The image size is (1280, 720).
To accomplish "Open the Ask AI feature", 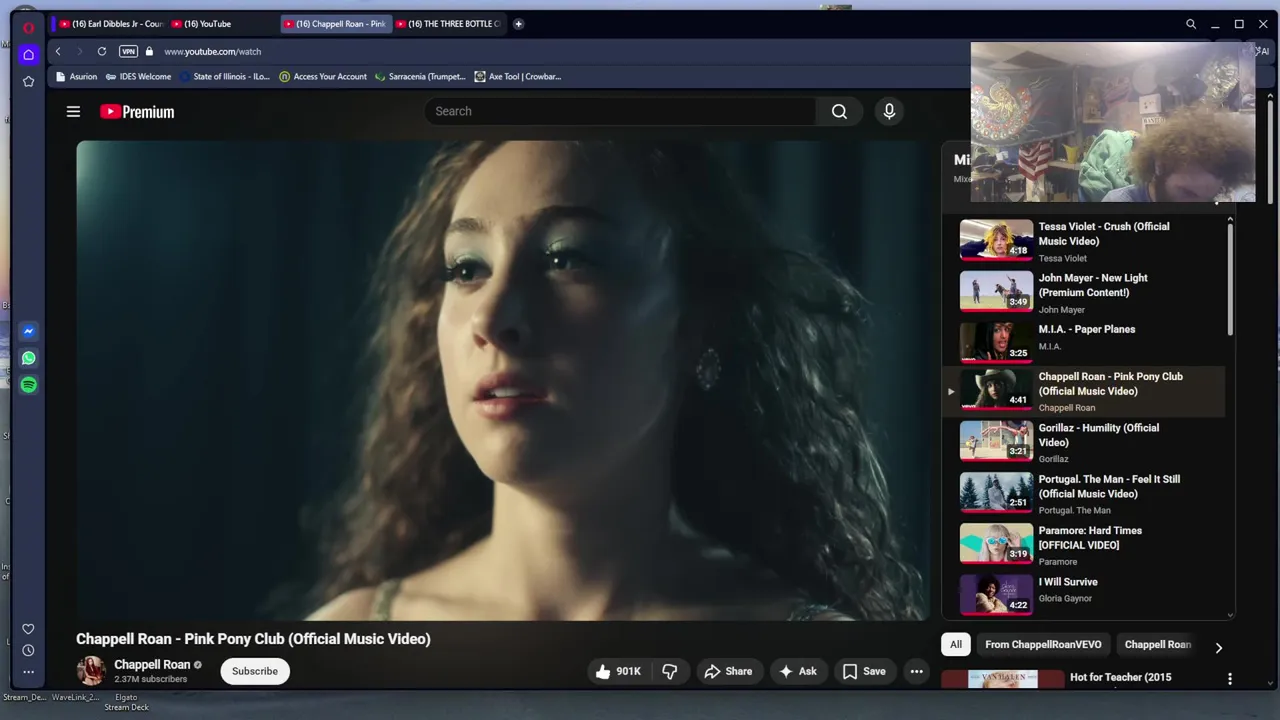I will 797,671.
